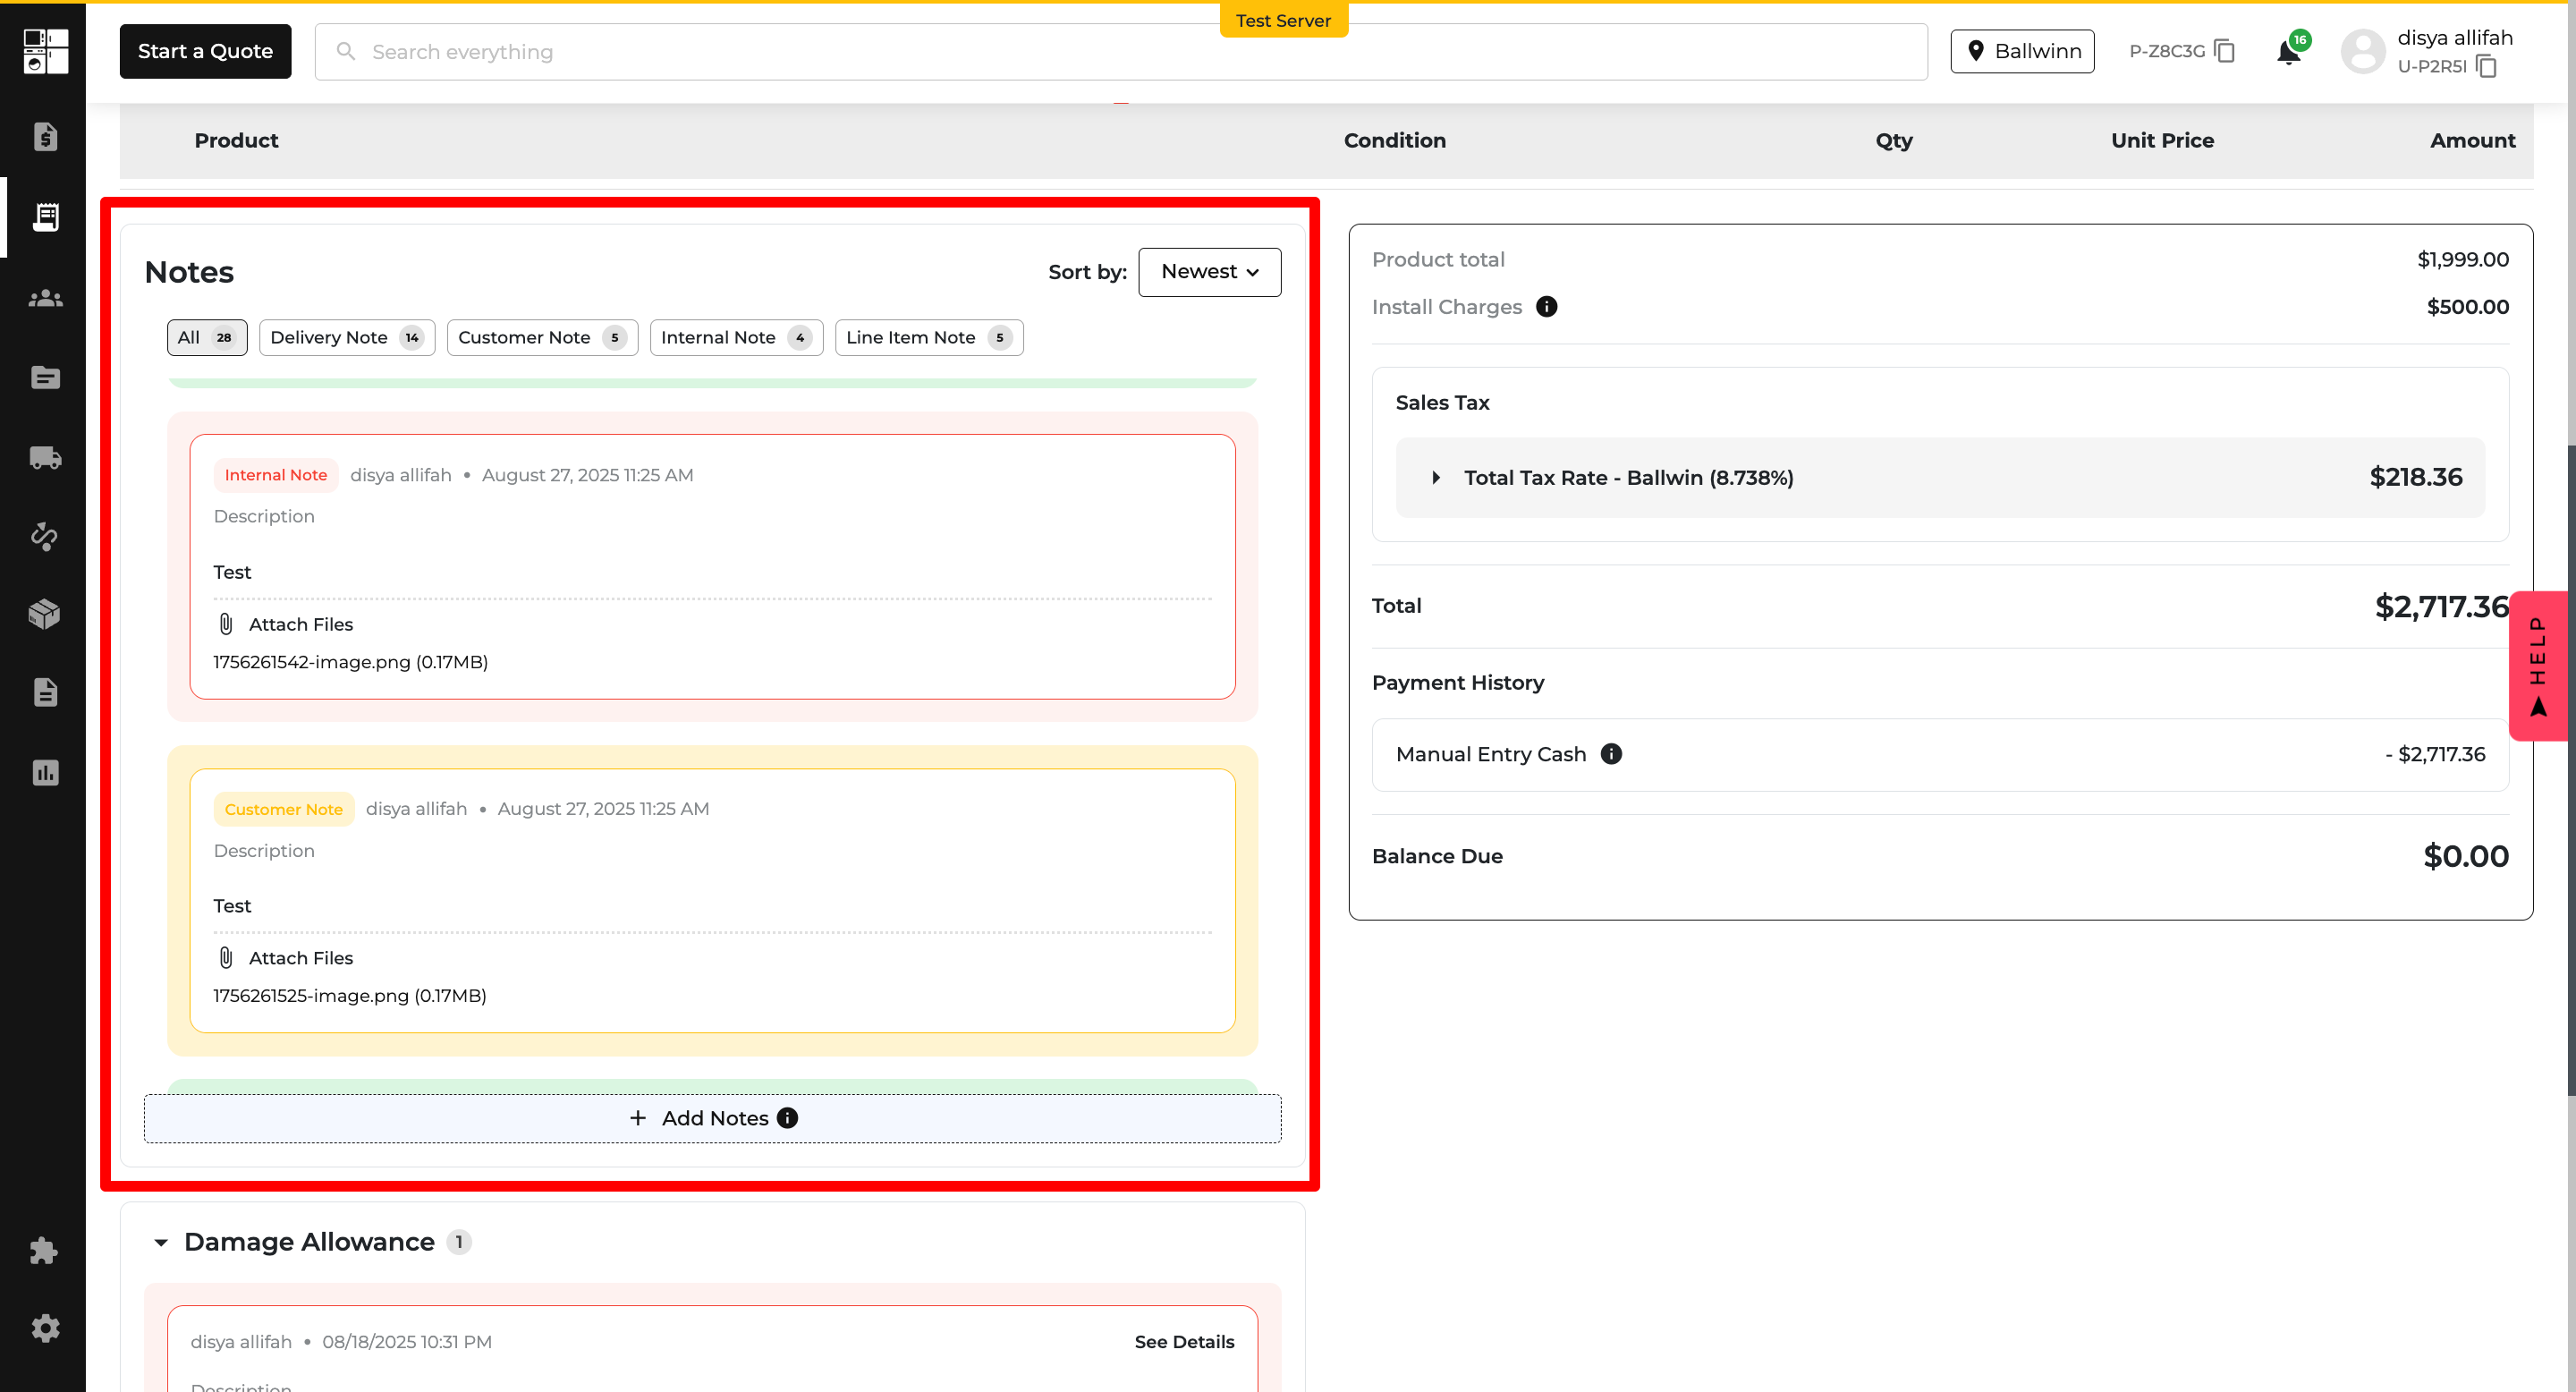Show Manual Entry Cash info icon
2576x1392 pixels.
point(1611,754)
